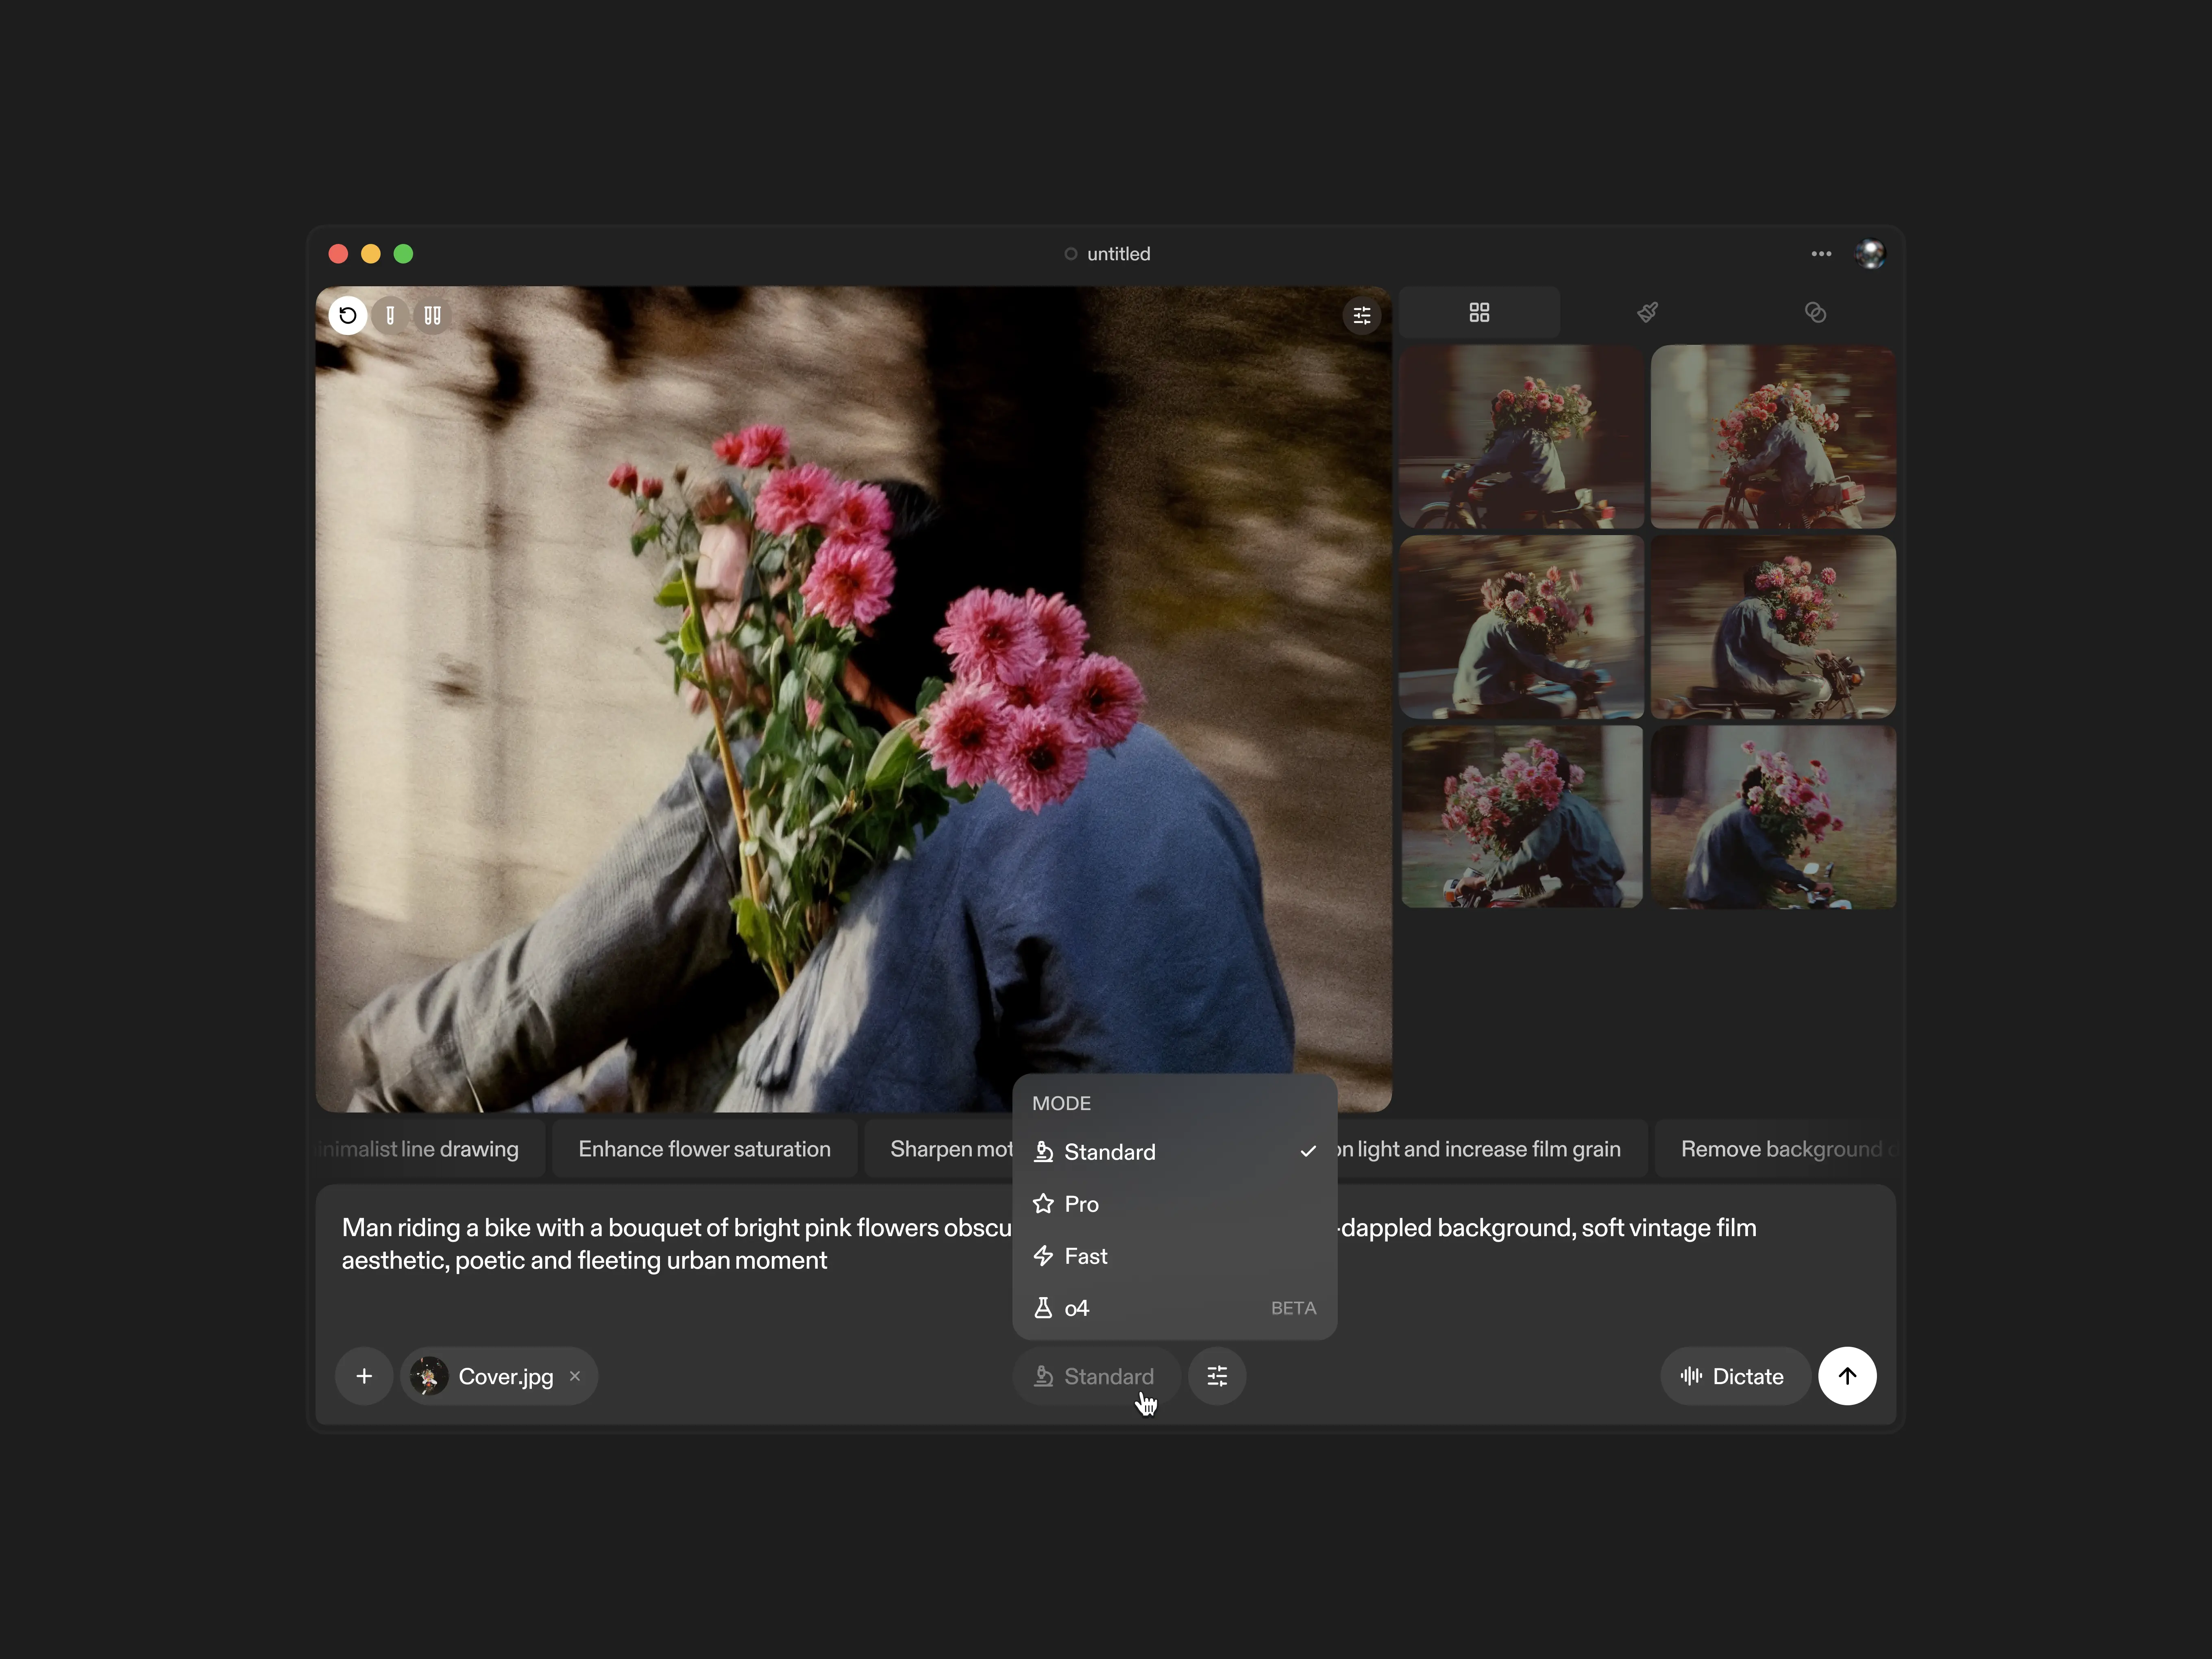
Task: Select the split compare view icon
Action: (x=432, y=316)
